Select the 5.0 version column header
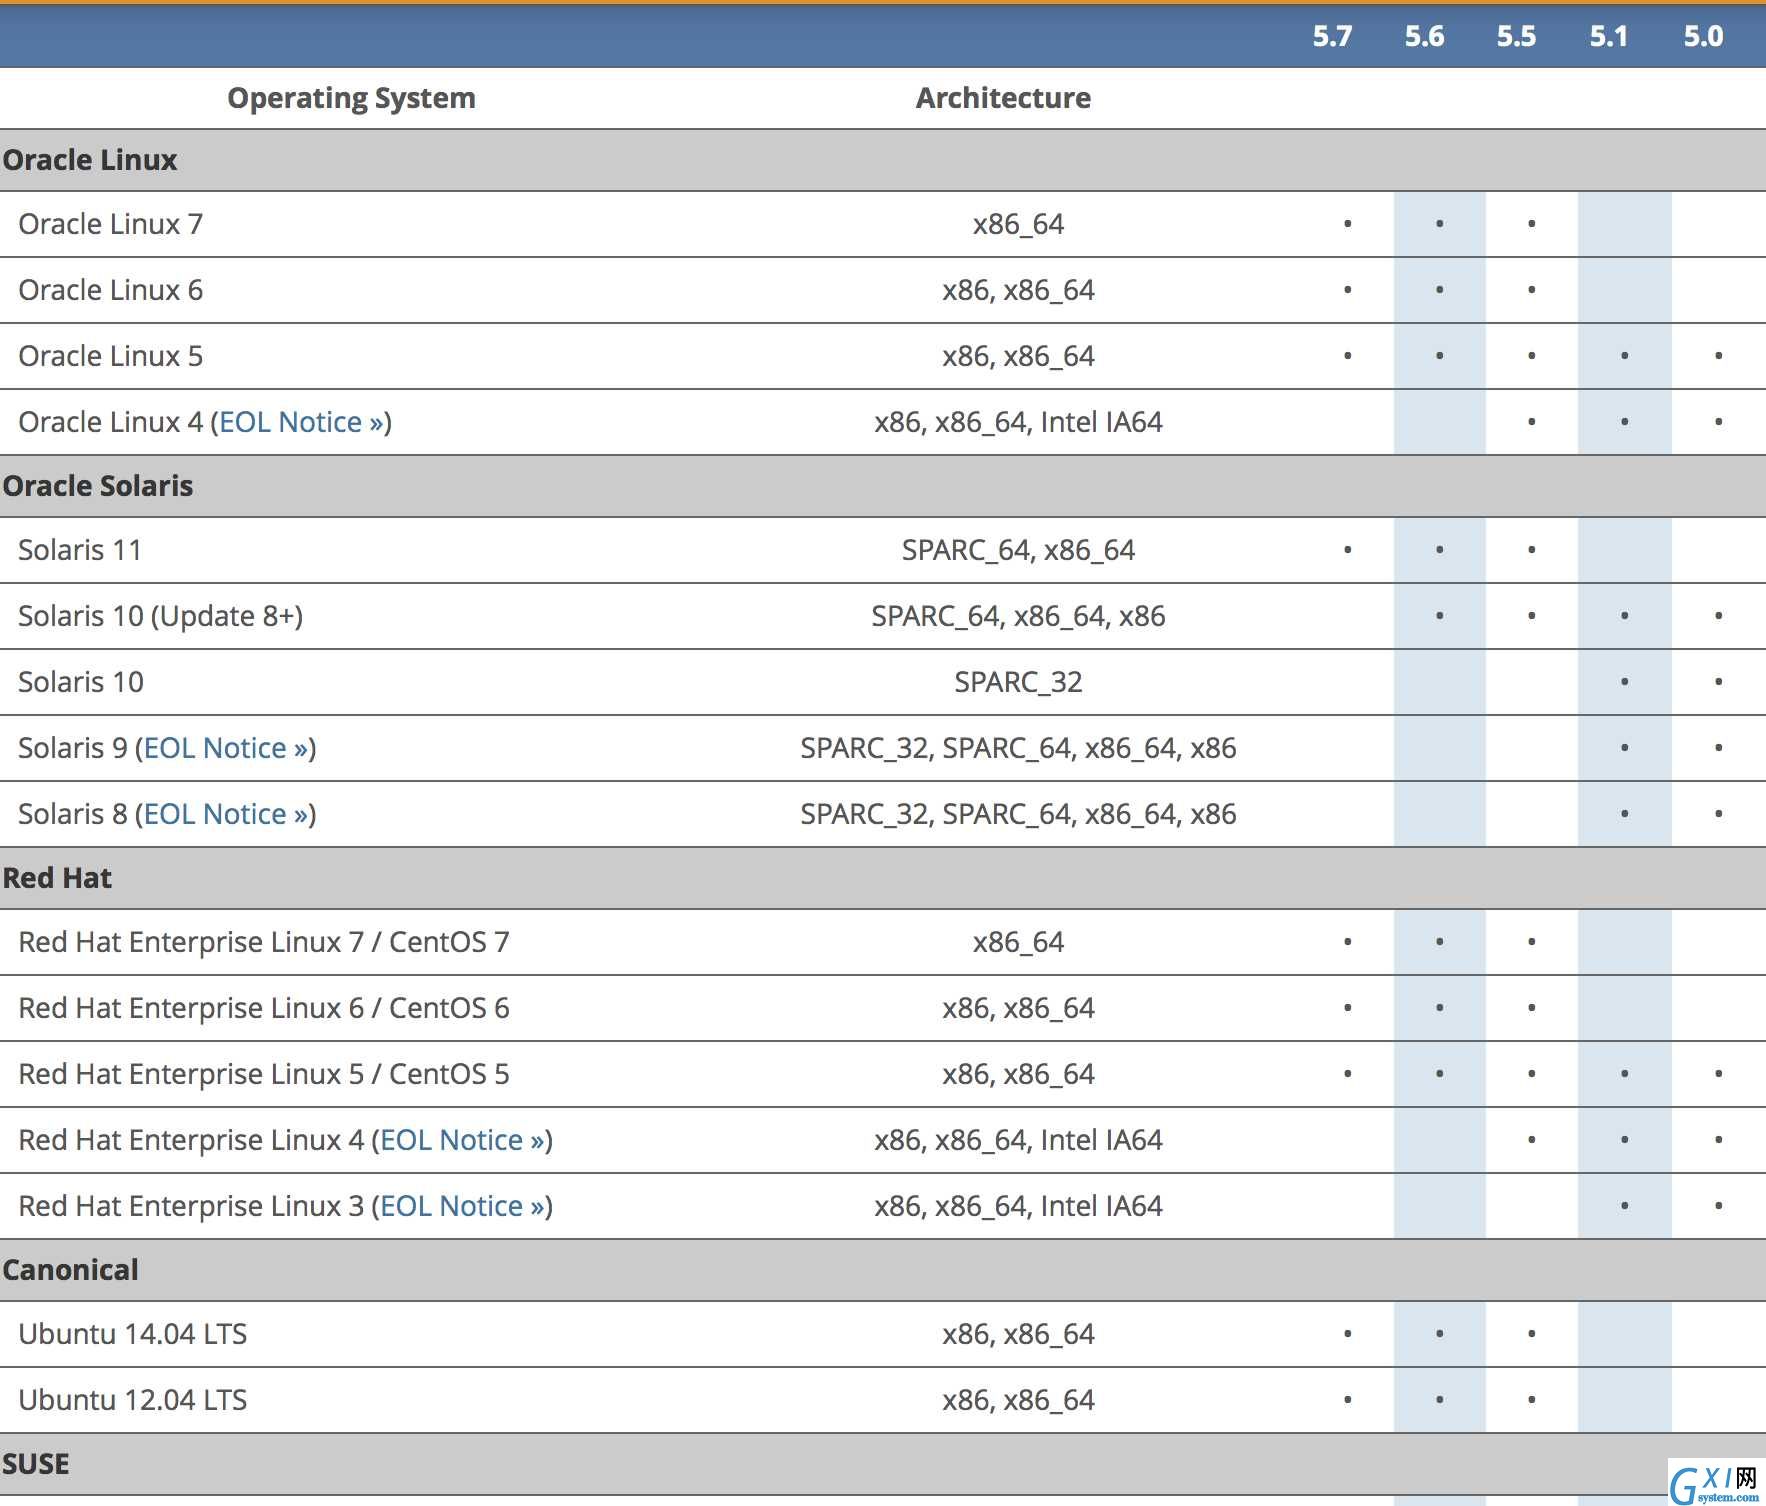1766x1506 pixels. pyautogui.click(x=1703, y=37)
